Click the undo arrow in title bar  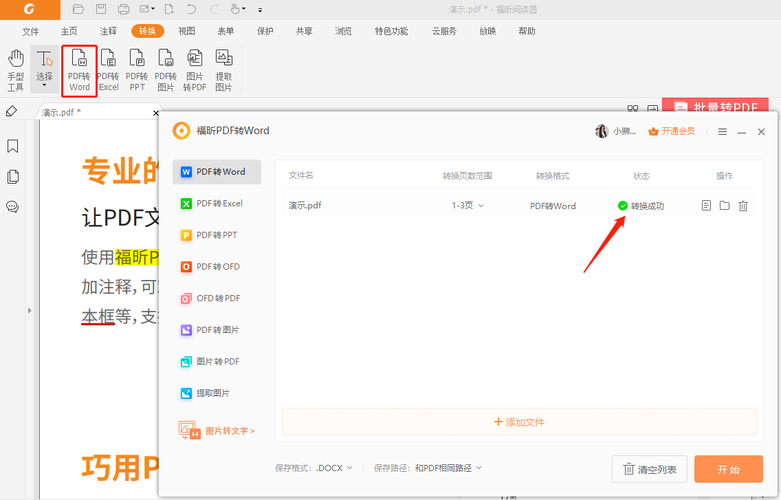192,9
